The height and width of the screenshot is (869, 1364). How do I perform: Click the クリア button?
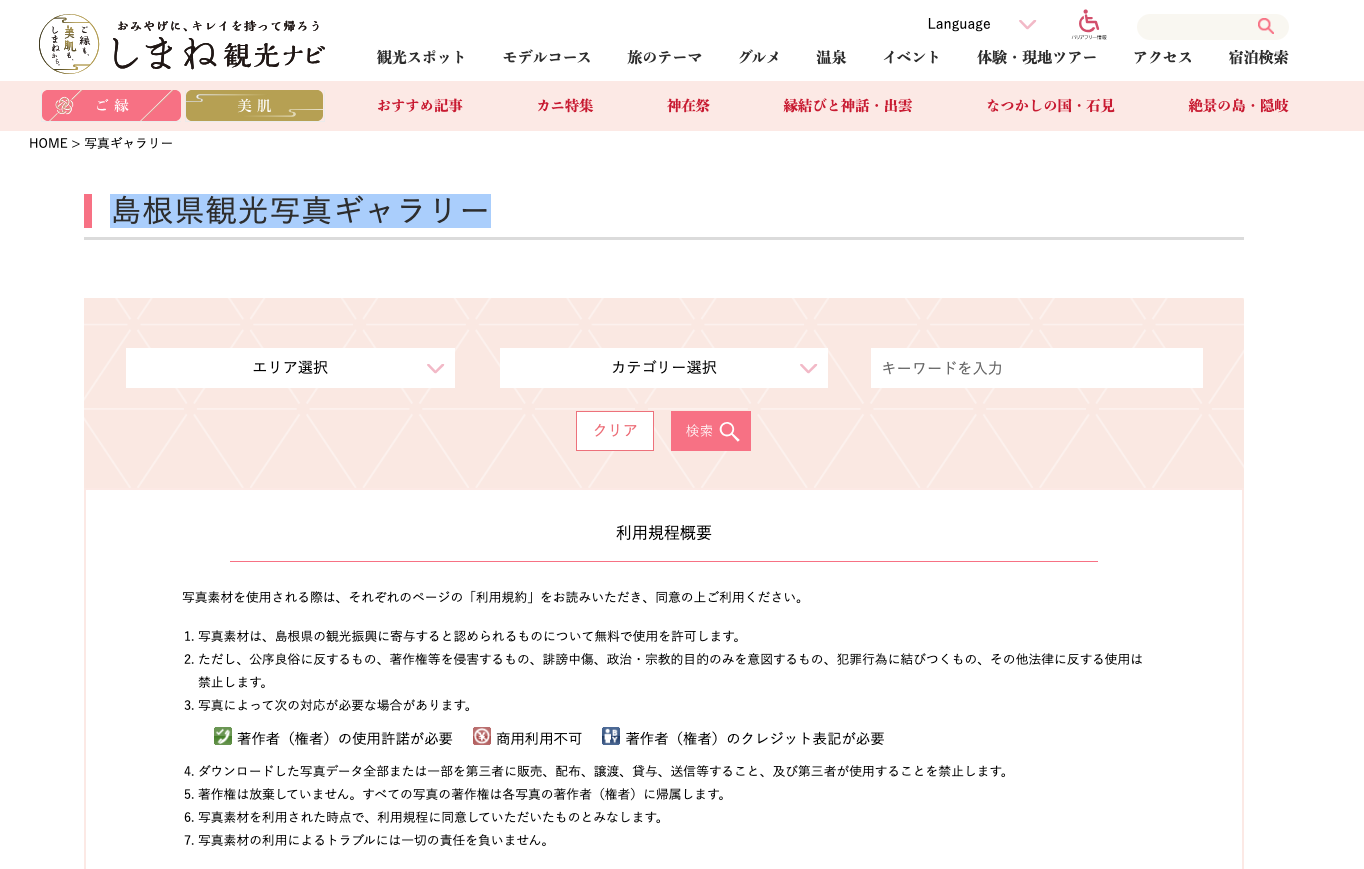coord(615,431)
